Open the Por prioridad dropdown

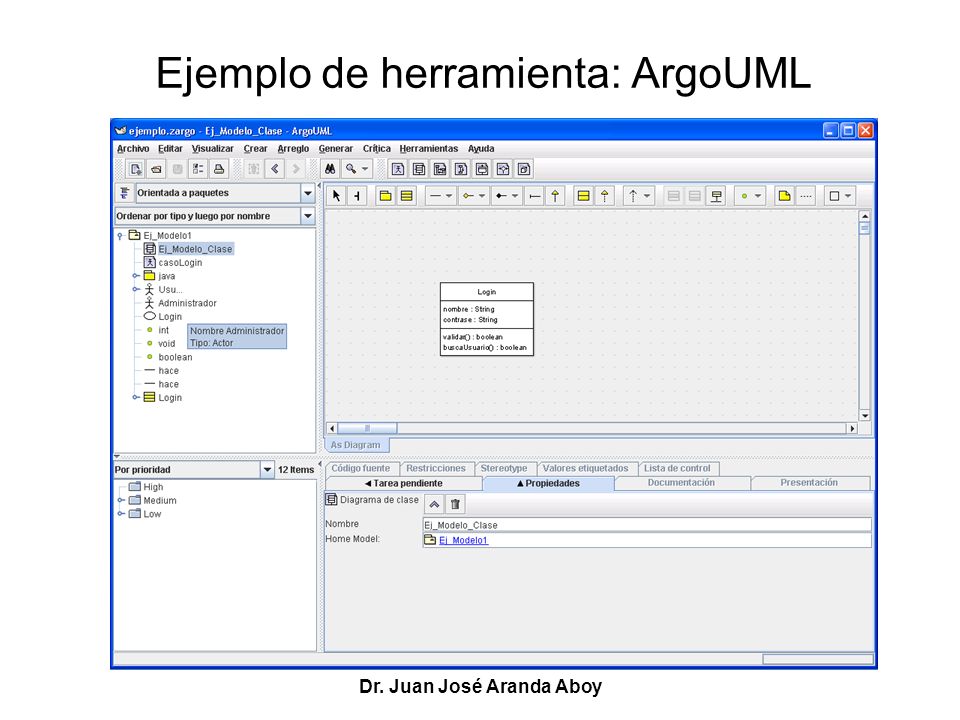[267, 470]
